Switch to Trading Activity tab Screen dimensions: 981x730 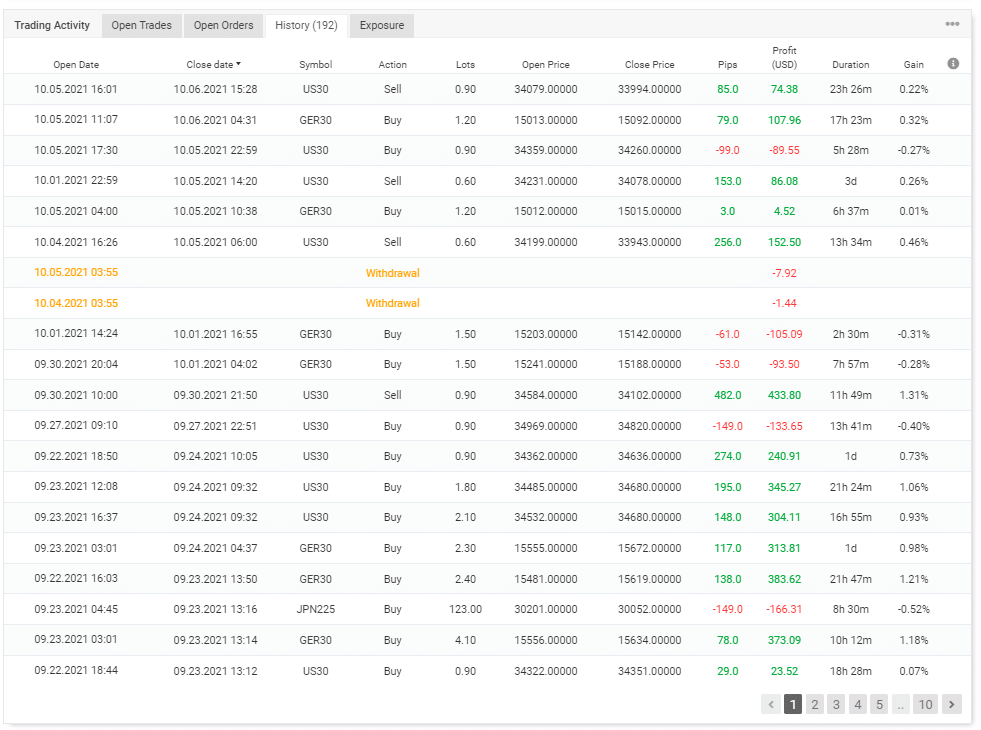pyautogui.click(x=52, y=25)
